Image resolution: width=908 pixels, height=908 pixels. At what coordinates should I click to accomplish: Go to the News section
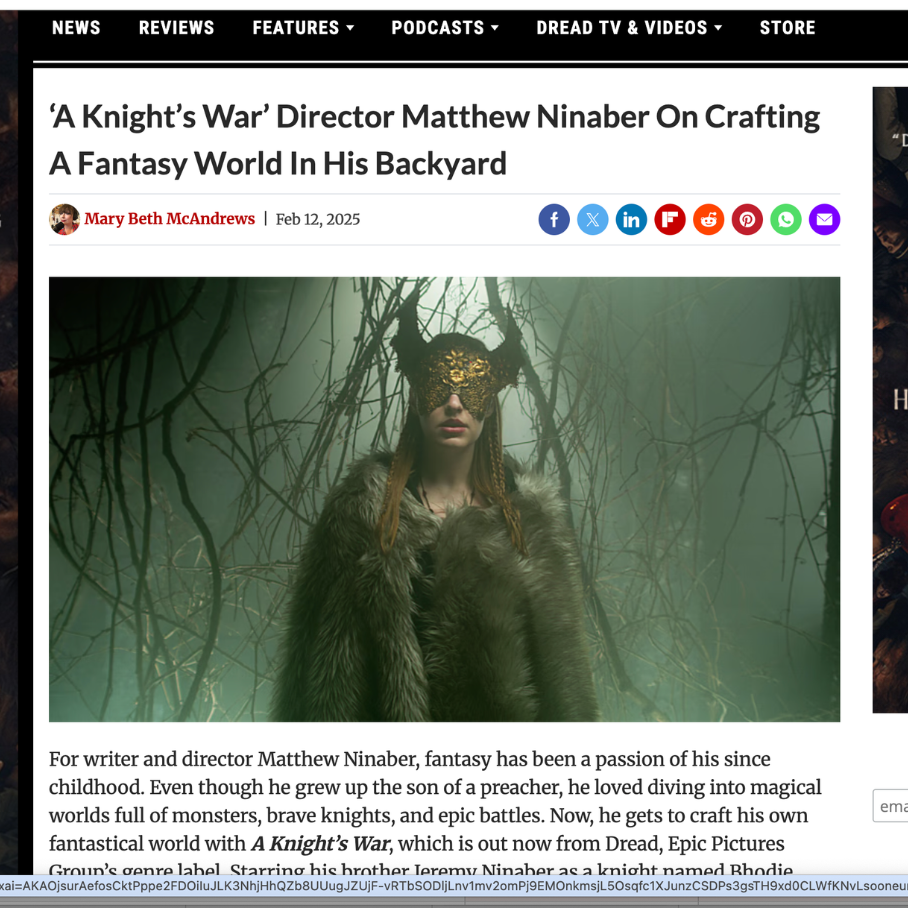(x=76, y=28)
